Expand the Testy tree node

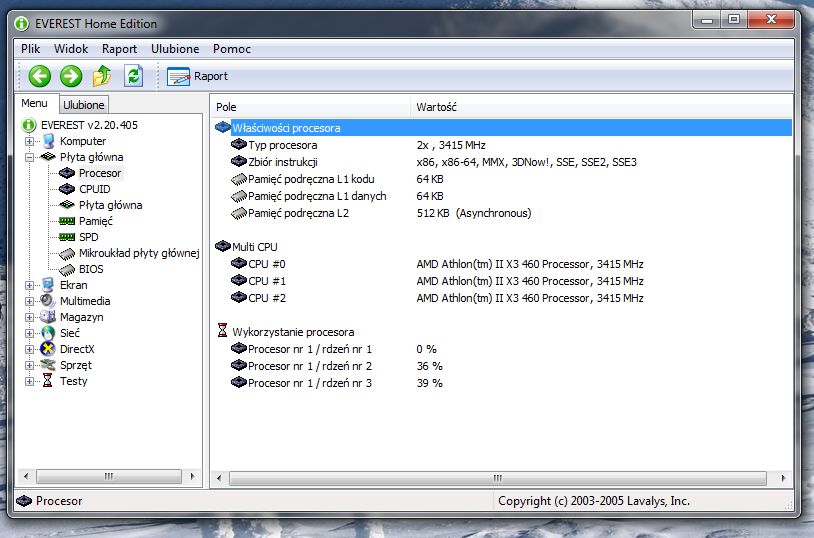[x=30, y=382]
